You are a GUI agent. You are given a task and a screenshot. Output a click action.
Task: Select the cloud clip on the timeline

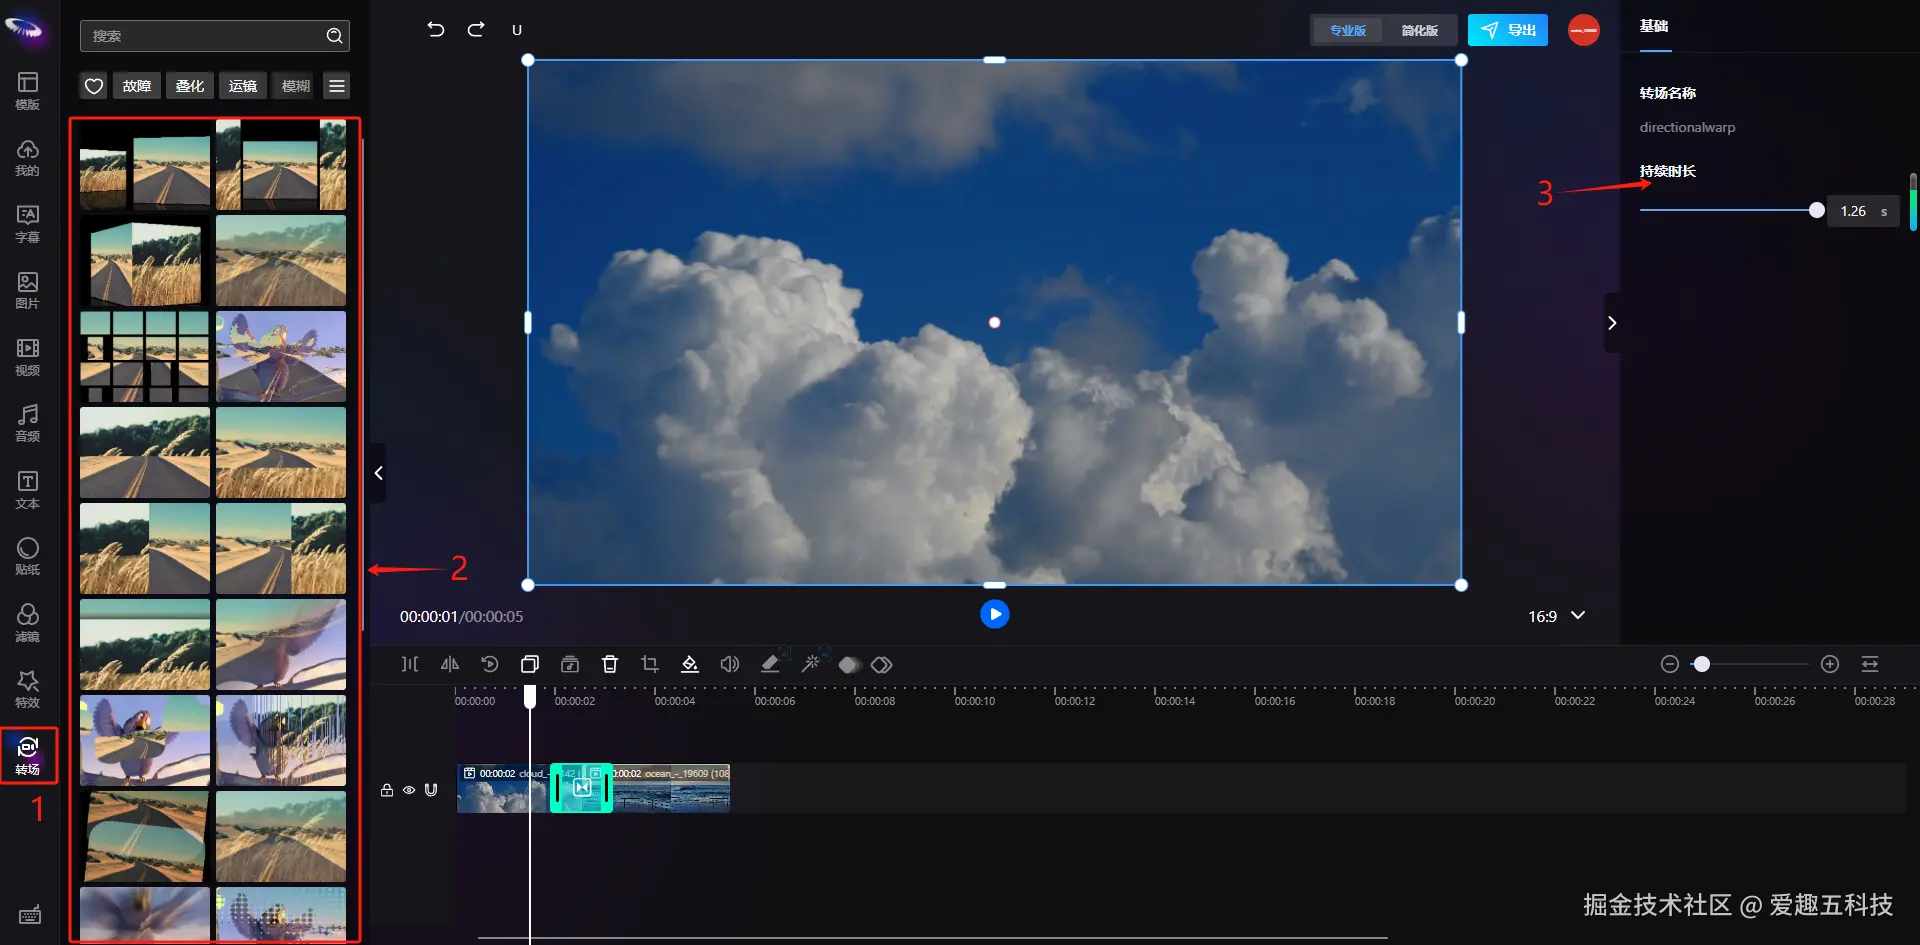click(503, 789)
